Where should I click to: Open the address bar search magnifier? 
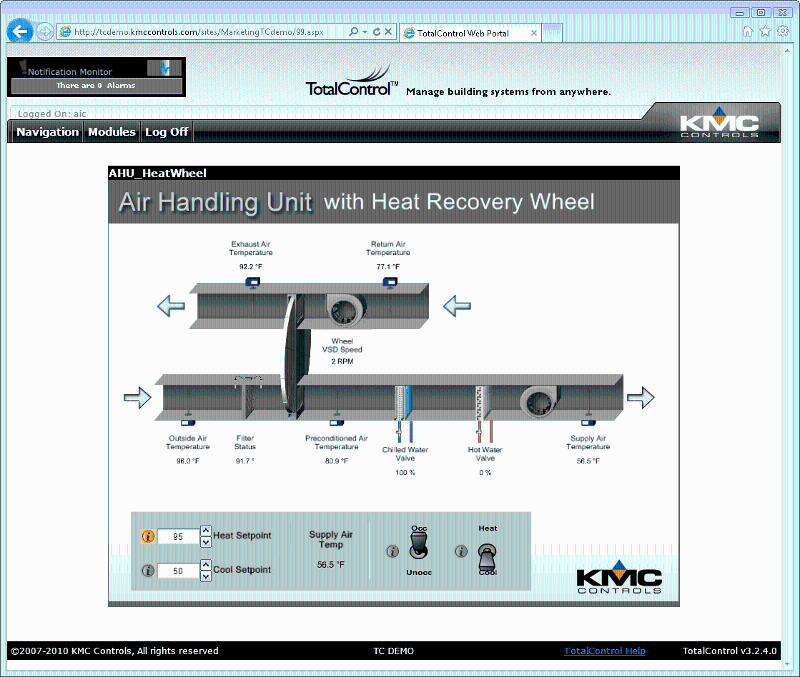pyautogui.click(x=353, y=32)
